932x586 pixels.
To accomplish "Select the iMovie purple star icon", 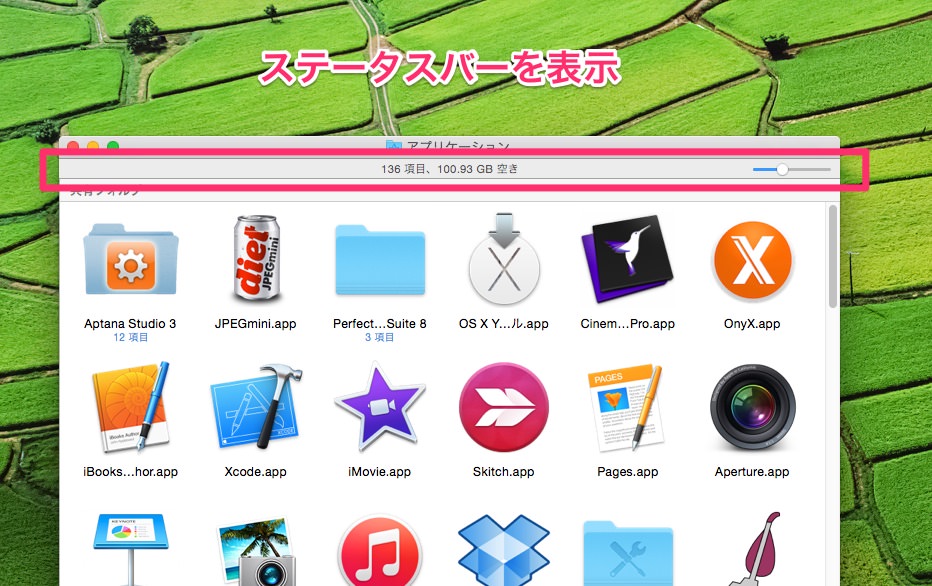I will tap(380, 407).
